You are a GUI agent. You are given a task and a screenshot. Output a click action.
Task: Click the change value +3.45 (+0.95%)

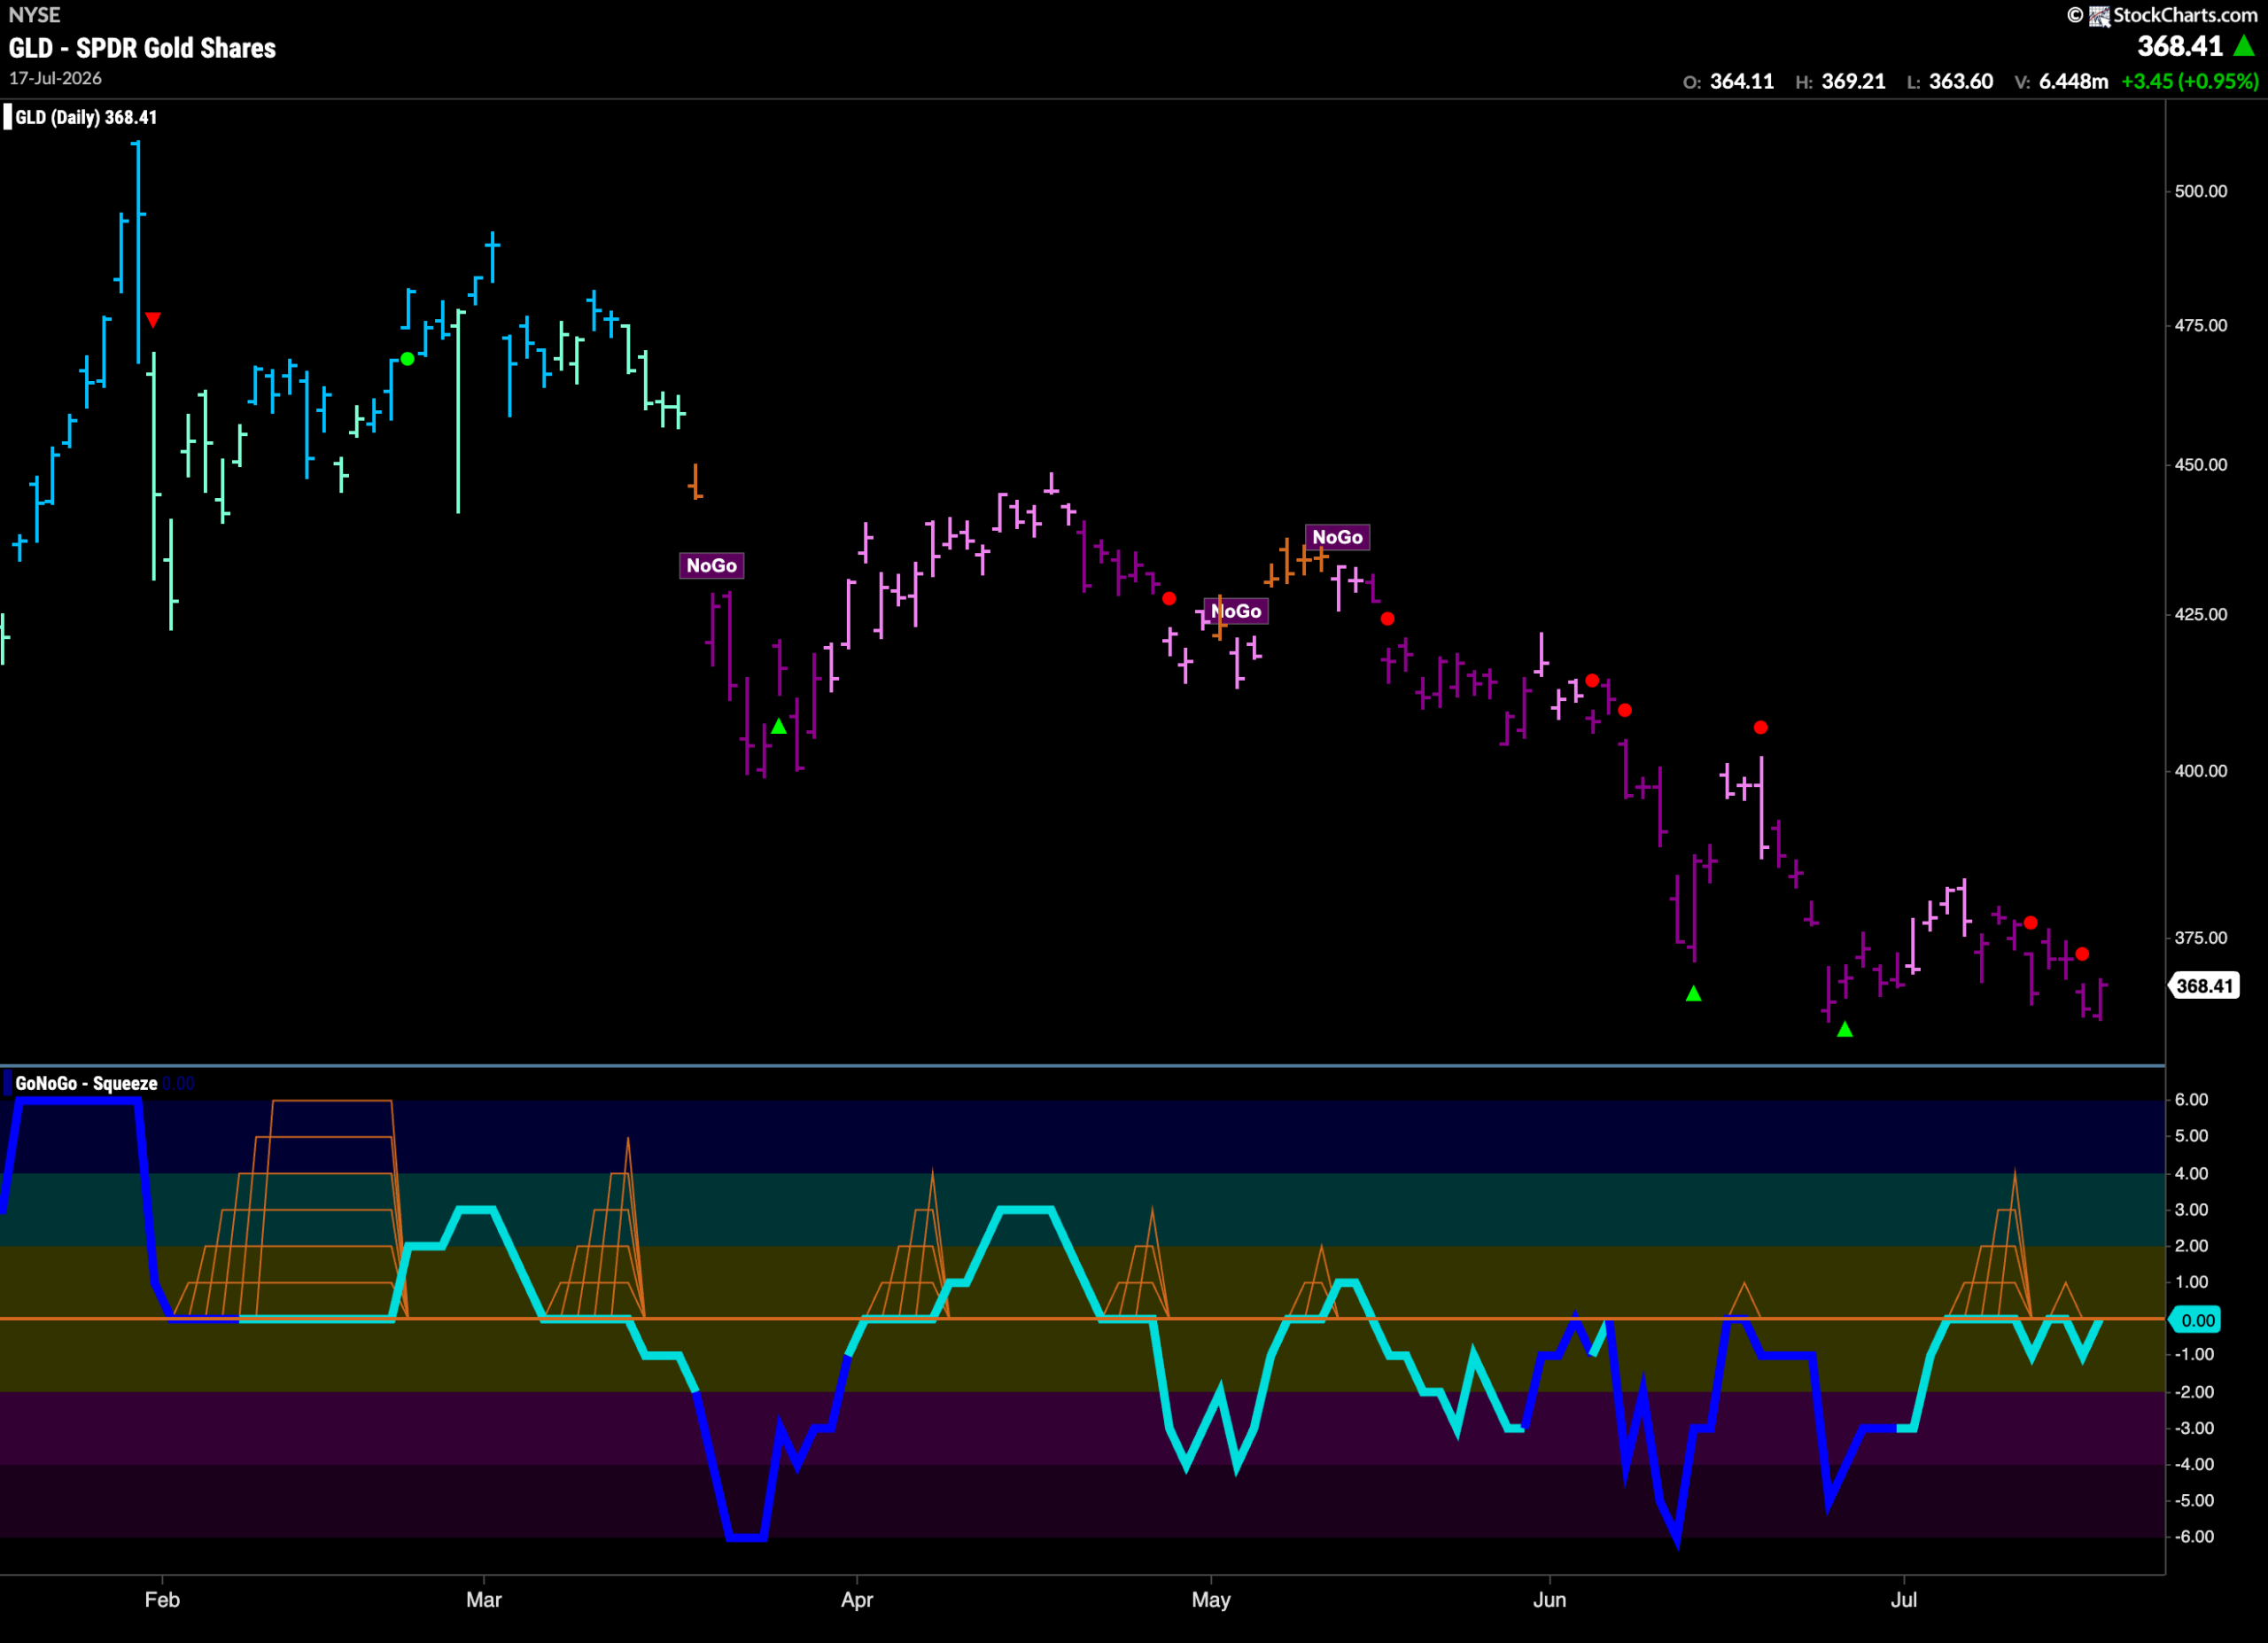pos(2189,82)
